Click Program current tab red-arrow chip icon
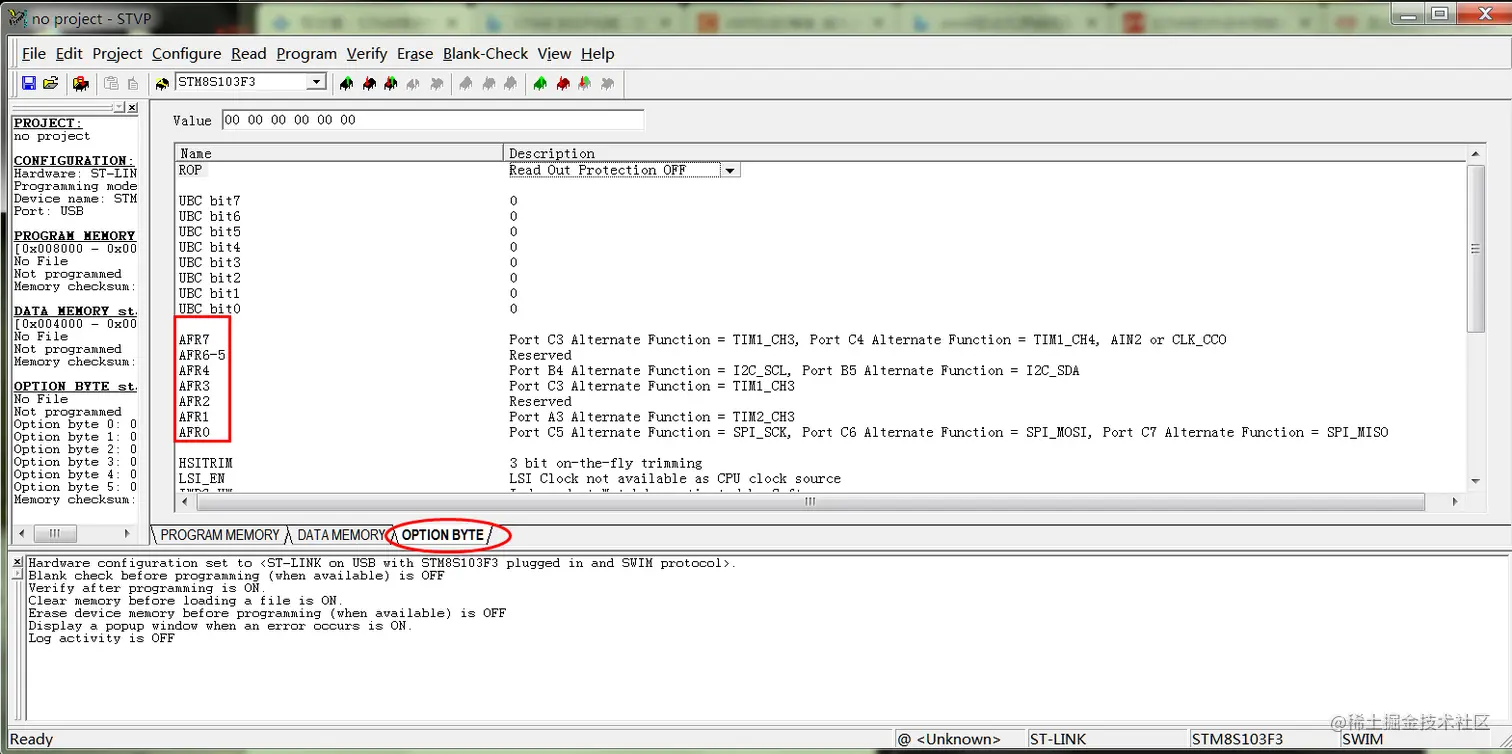 pos(369,83)
